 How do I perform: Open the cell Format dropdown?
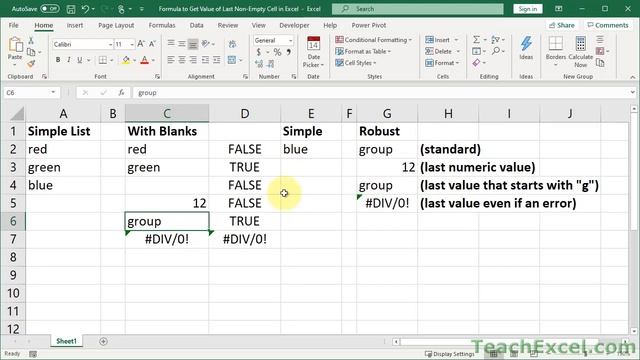point(442,62)
